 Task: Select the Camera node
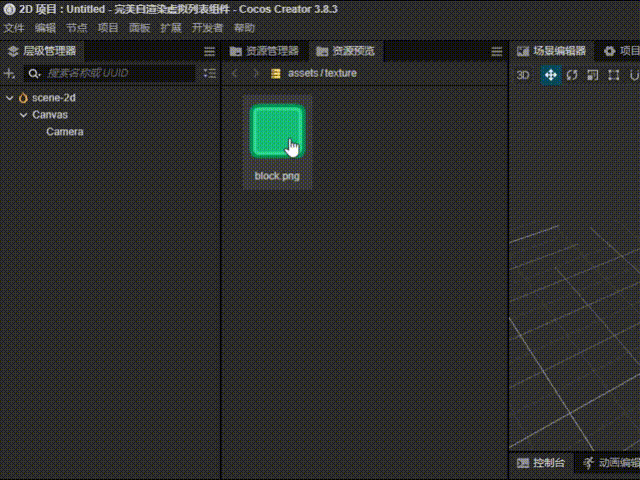point(64,132)
